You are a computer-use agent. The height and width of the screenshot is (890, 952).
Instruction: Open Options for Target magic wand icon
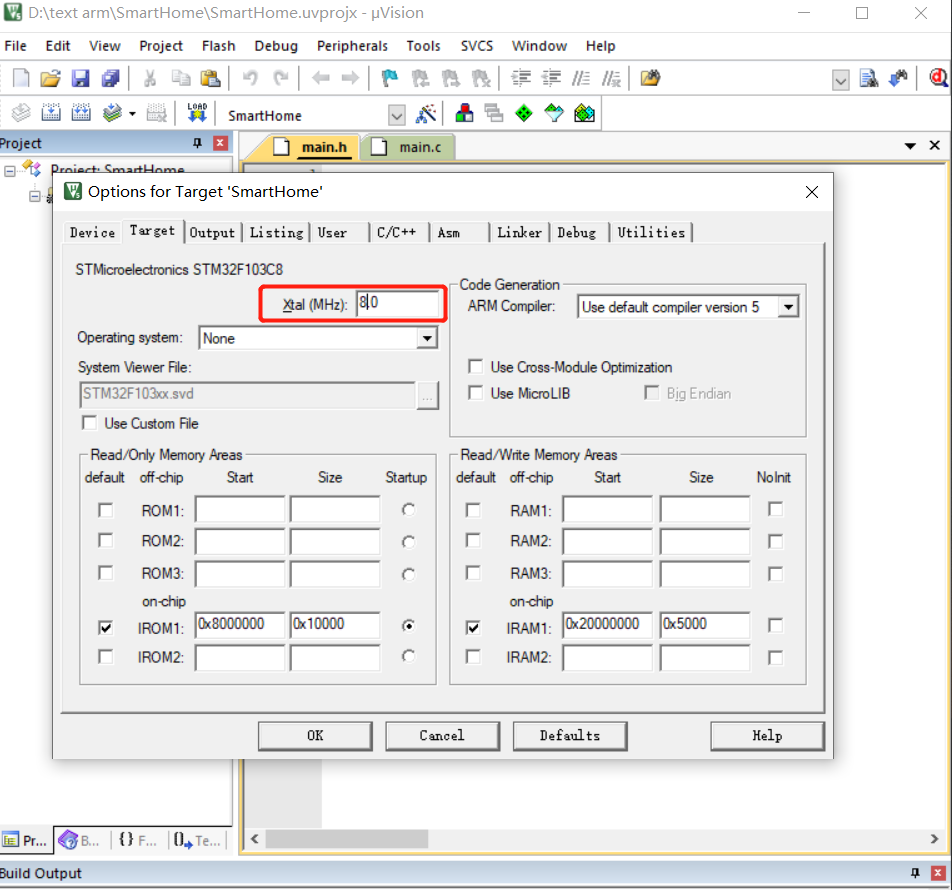pyautogui.click(x=426, y=114)
